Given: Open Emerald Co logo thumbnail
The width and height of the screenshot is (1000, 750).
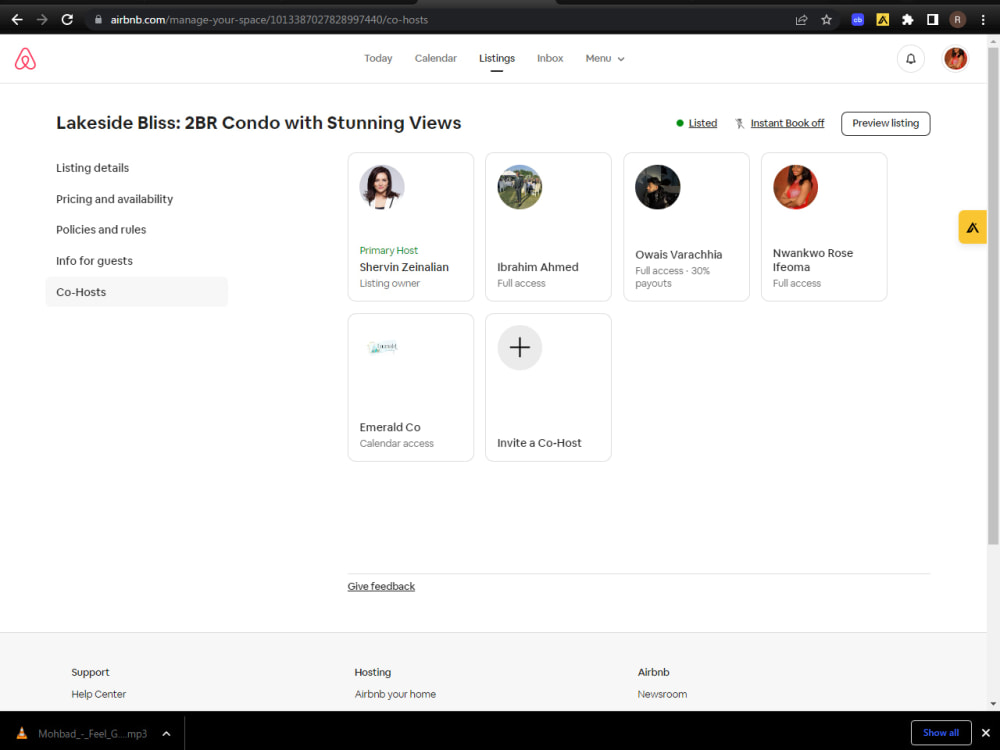Looking at the screenshot, I should [382, 347].
